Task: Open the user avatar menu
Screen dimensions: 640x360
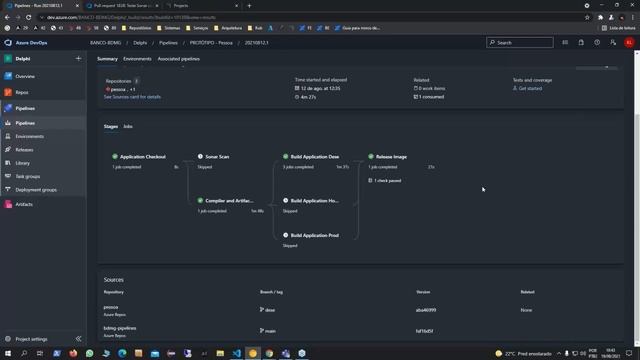Action: click(x=629, y=42)
